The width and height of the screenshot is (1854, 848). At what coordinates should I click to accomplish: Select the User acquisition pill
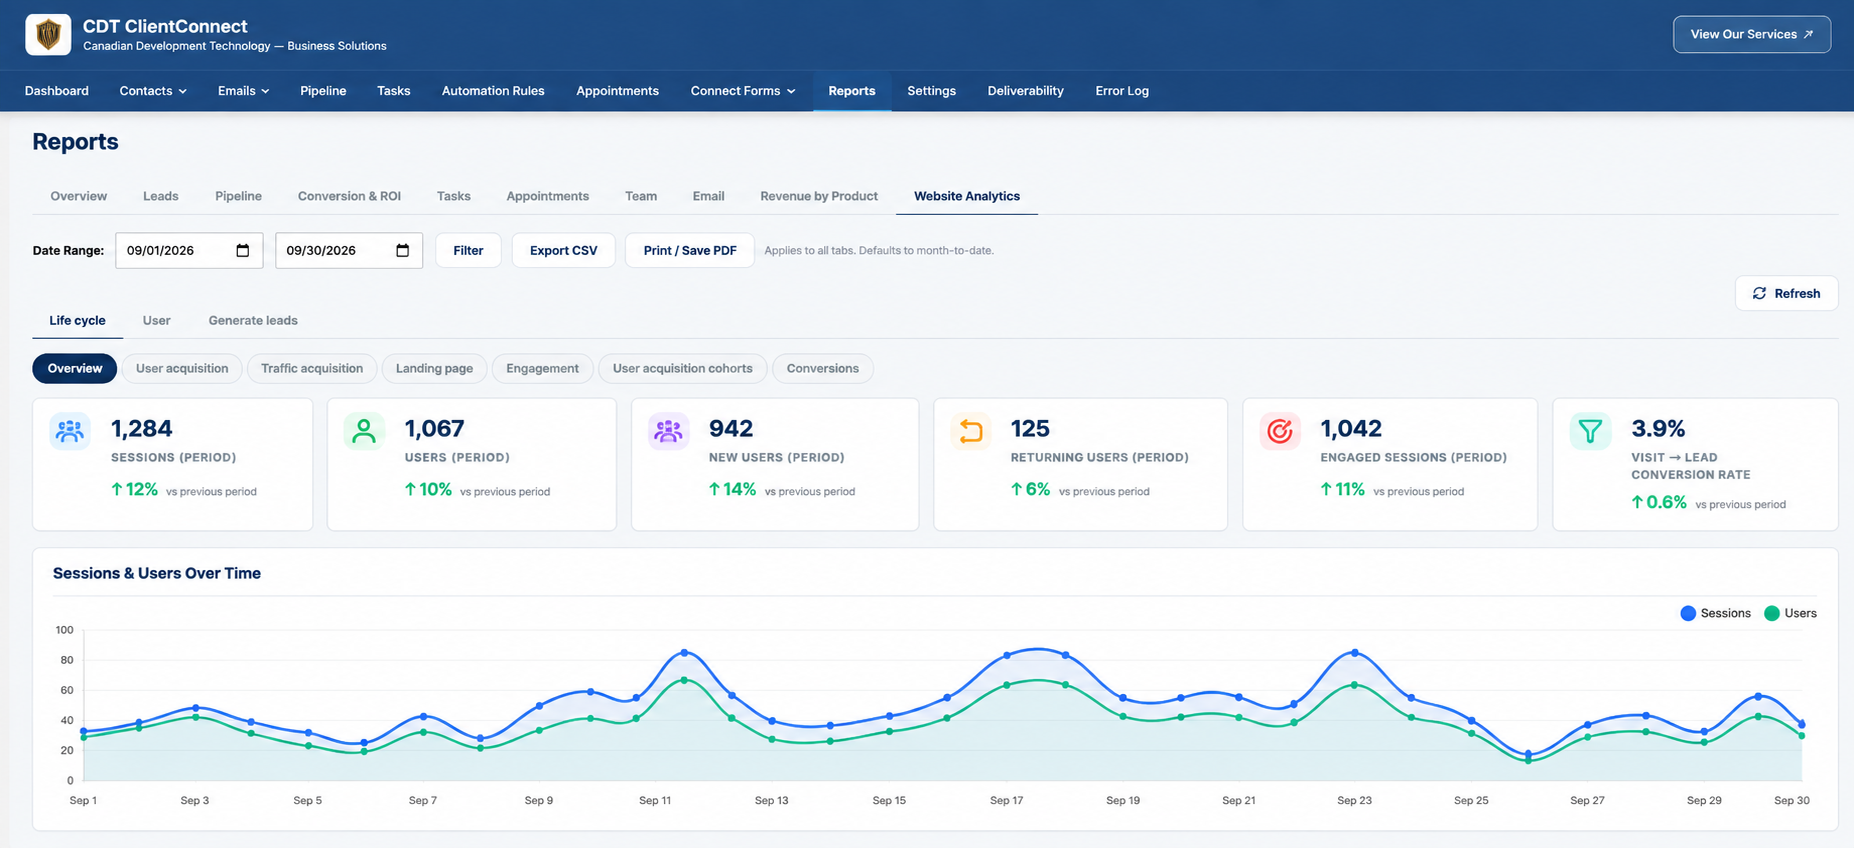coord(182,369)
